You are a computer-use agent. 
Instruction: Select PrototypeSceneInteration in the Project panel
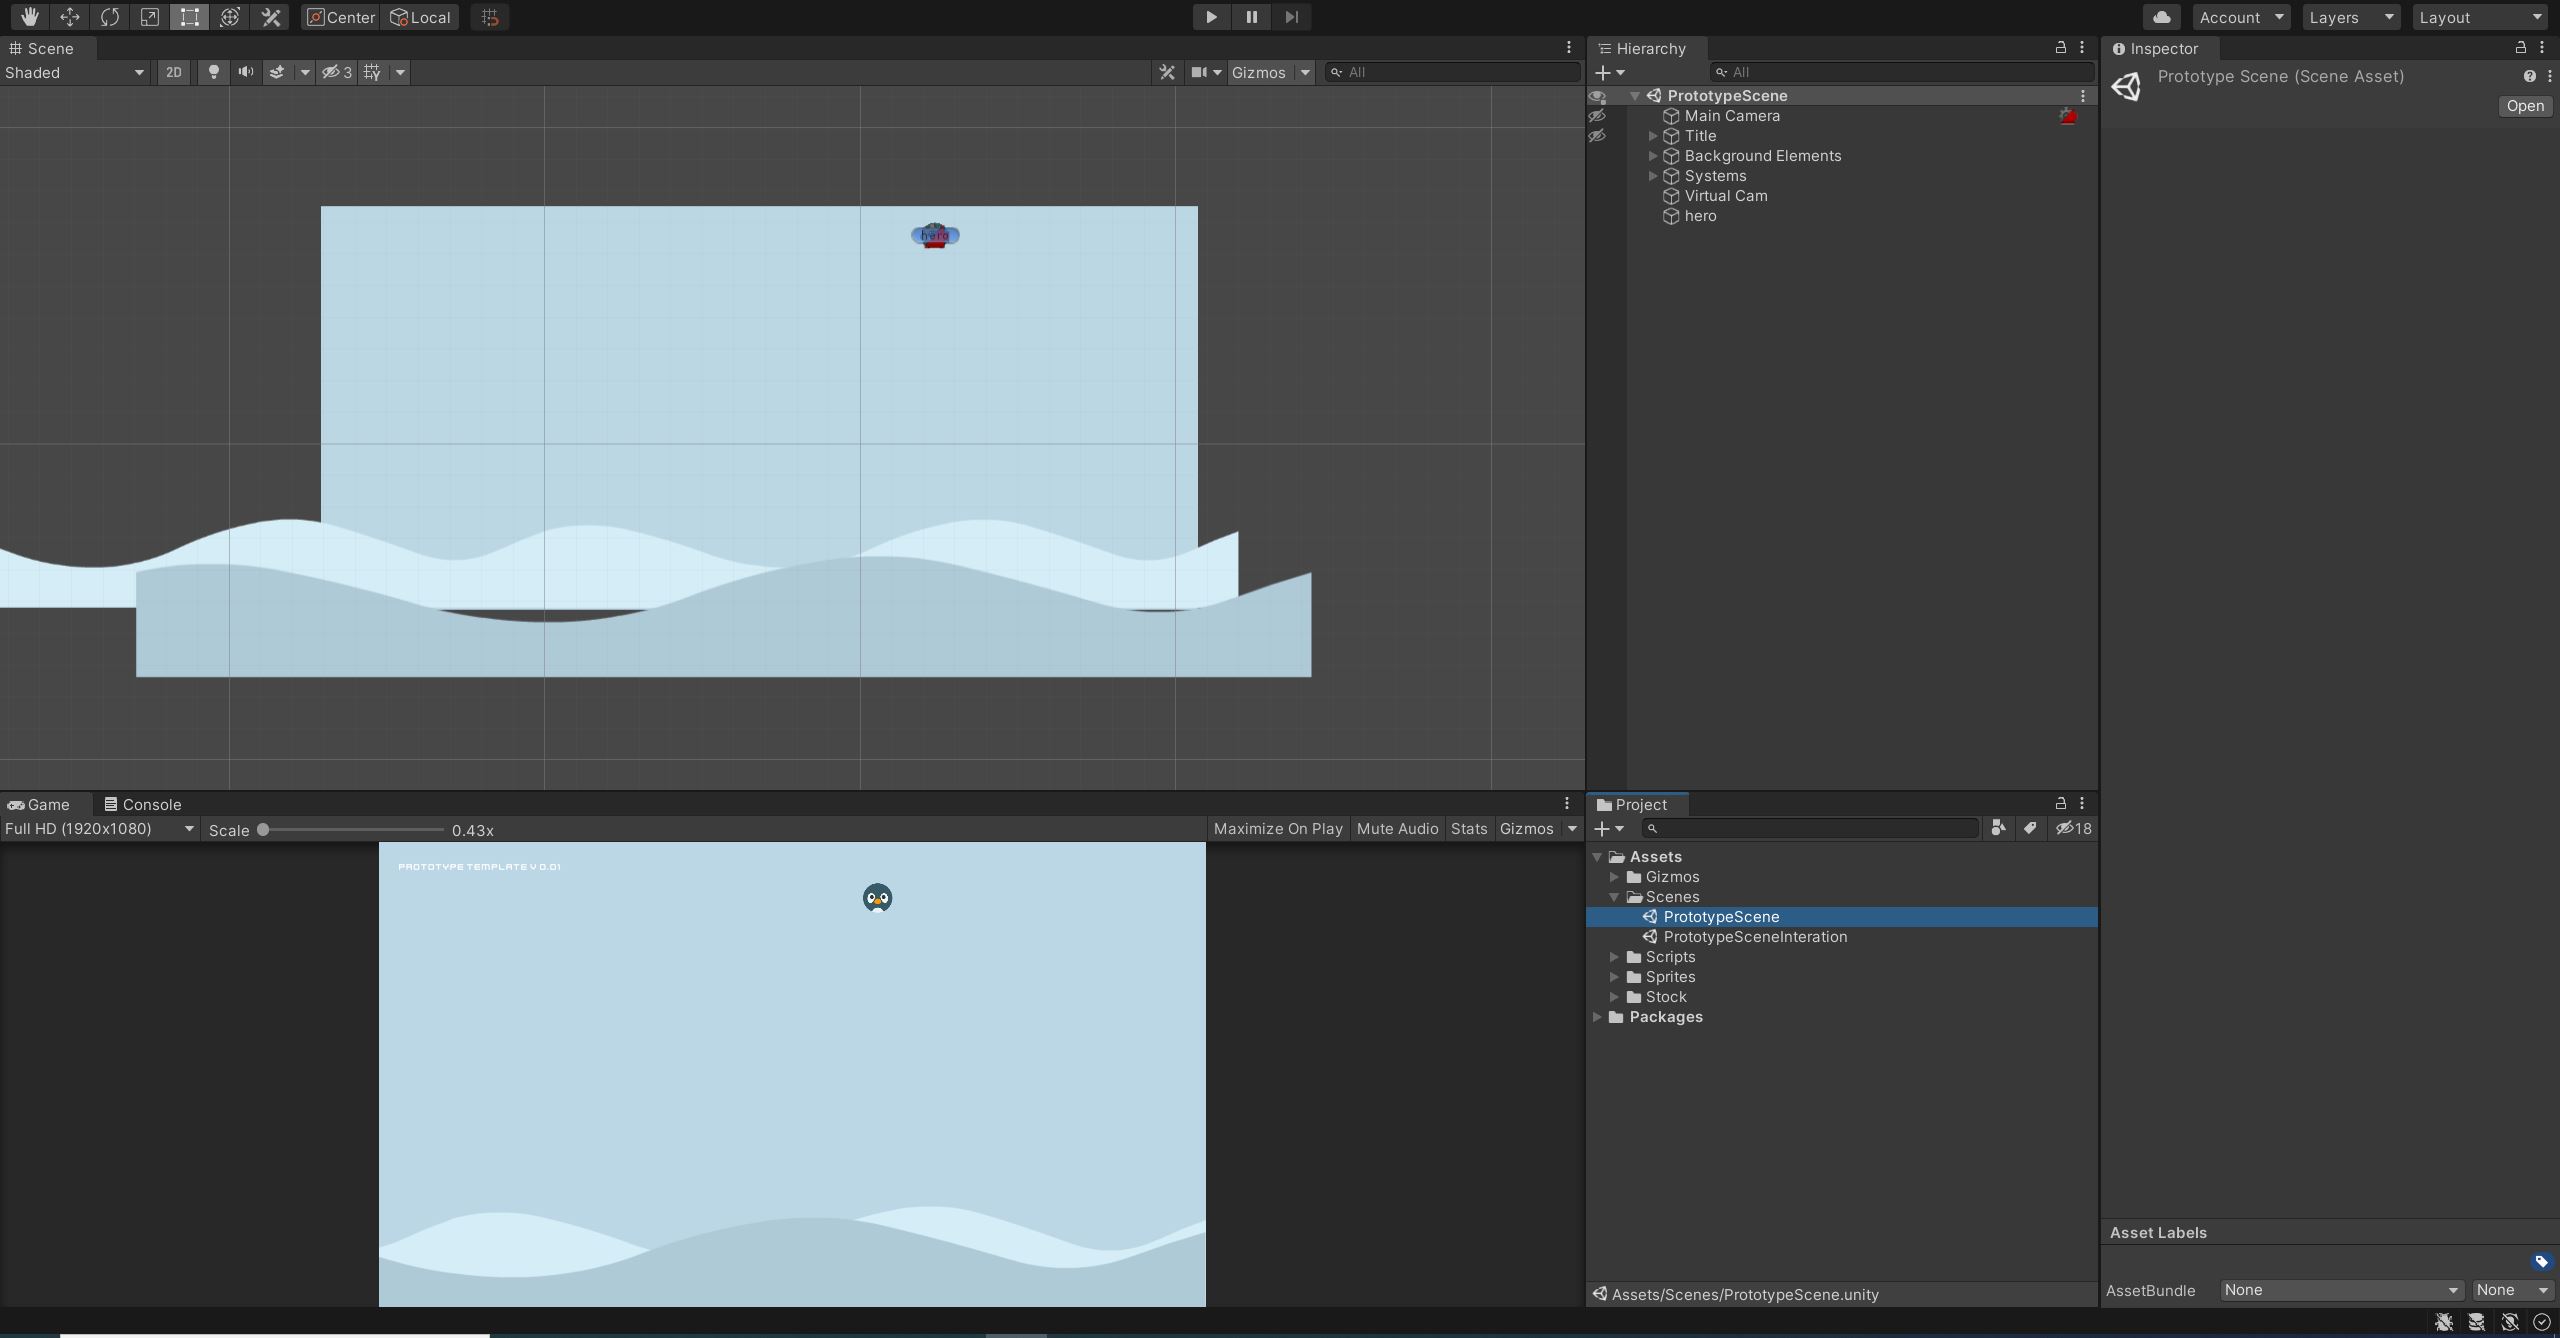click(x=1755, y=937)
